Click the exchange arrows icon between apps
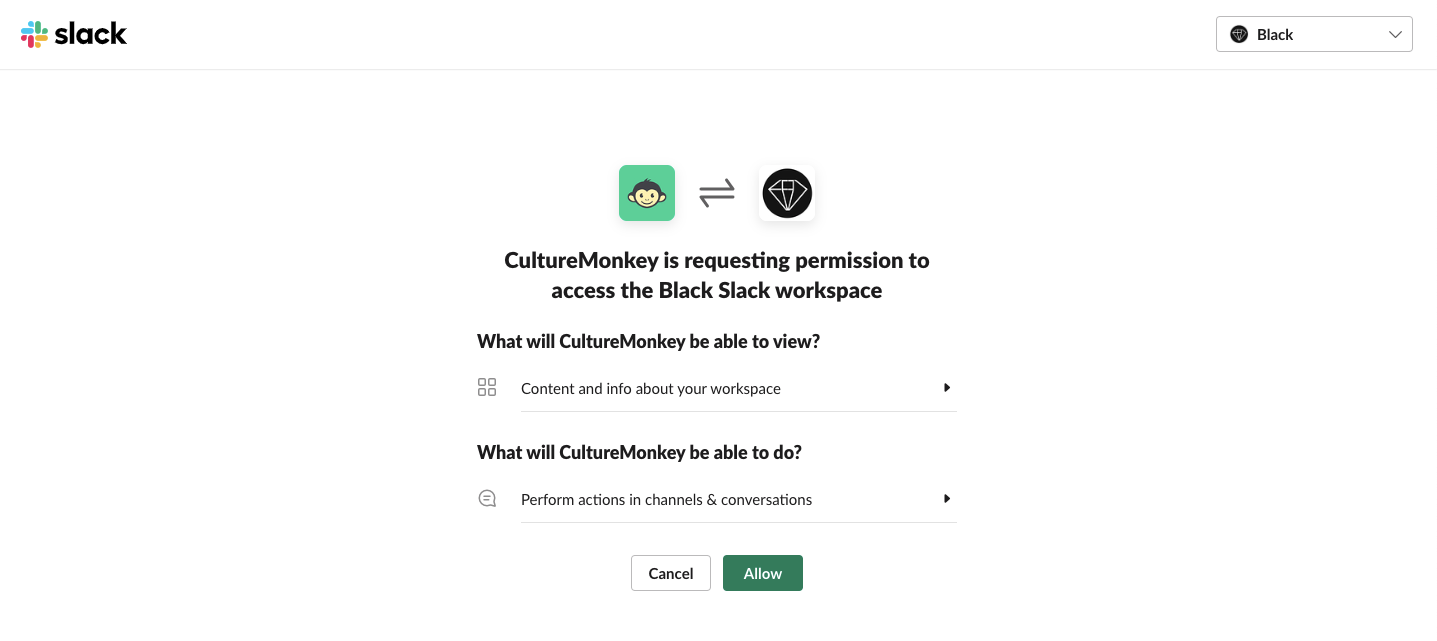This screenshot has width=1437, height=641. coord(717,193)
